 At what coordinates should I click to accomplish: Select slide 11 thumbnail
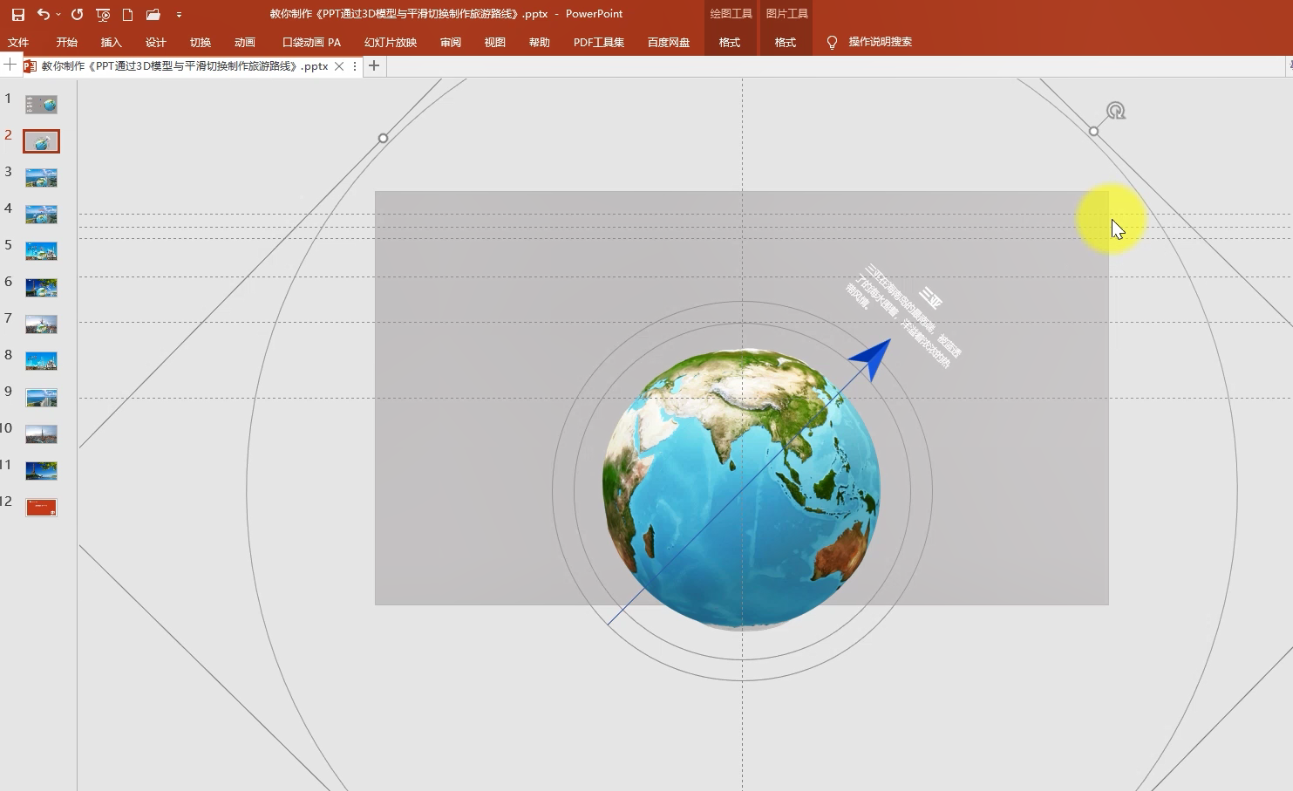pos(41,470)
